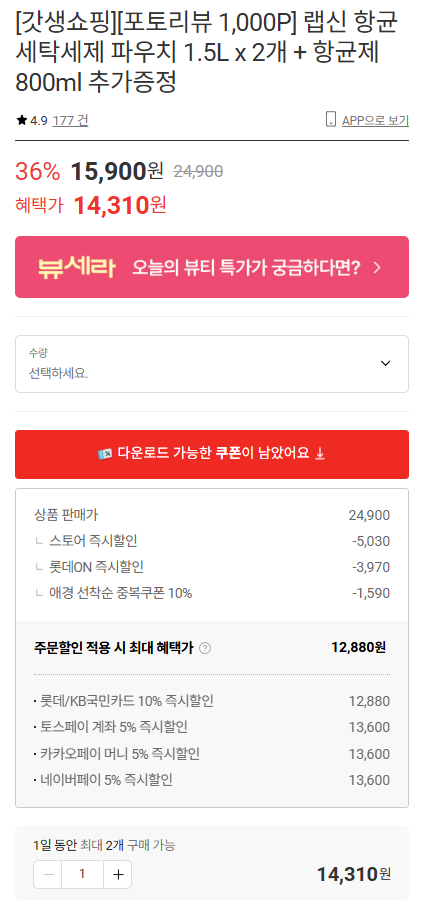The height and width of the screenshot is (919, 433).
Task: Open the 177 건 reviews link
Action: click(x=70, y=120)
